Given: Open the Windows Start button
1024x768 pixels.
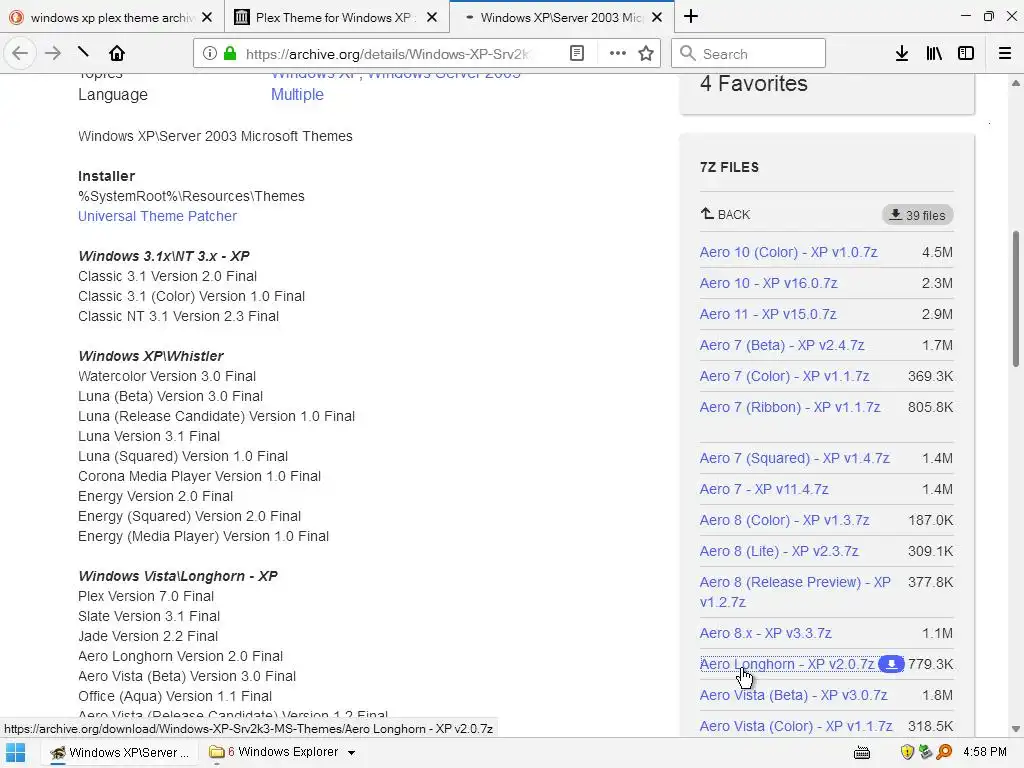Looking at the screenshot, I should tap(16, 752).
